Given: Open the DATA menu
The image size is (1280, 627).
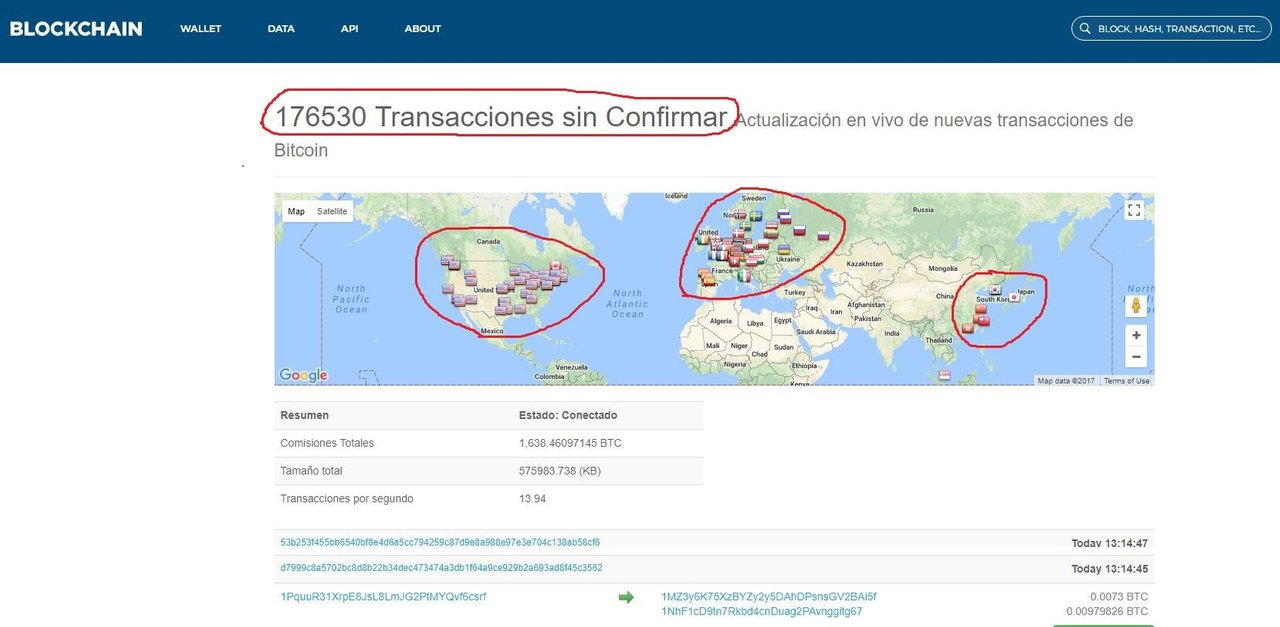Looking at the screenshot, I should (x=281, y=29).
